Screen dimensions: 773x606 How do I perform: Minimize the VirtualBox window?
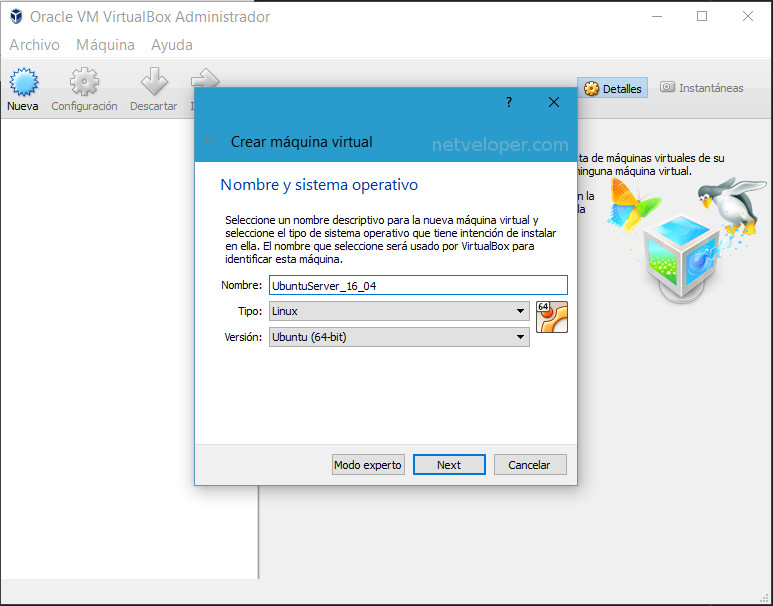pos(657,16)
